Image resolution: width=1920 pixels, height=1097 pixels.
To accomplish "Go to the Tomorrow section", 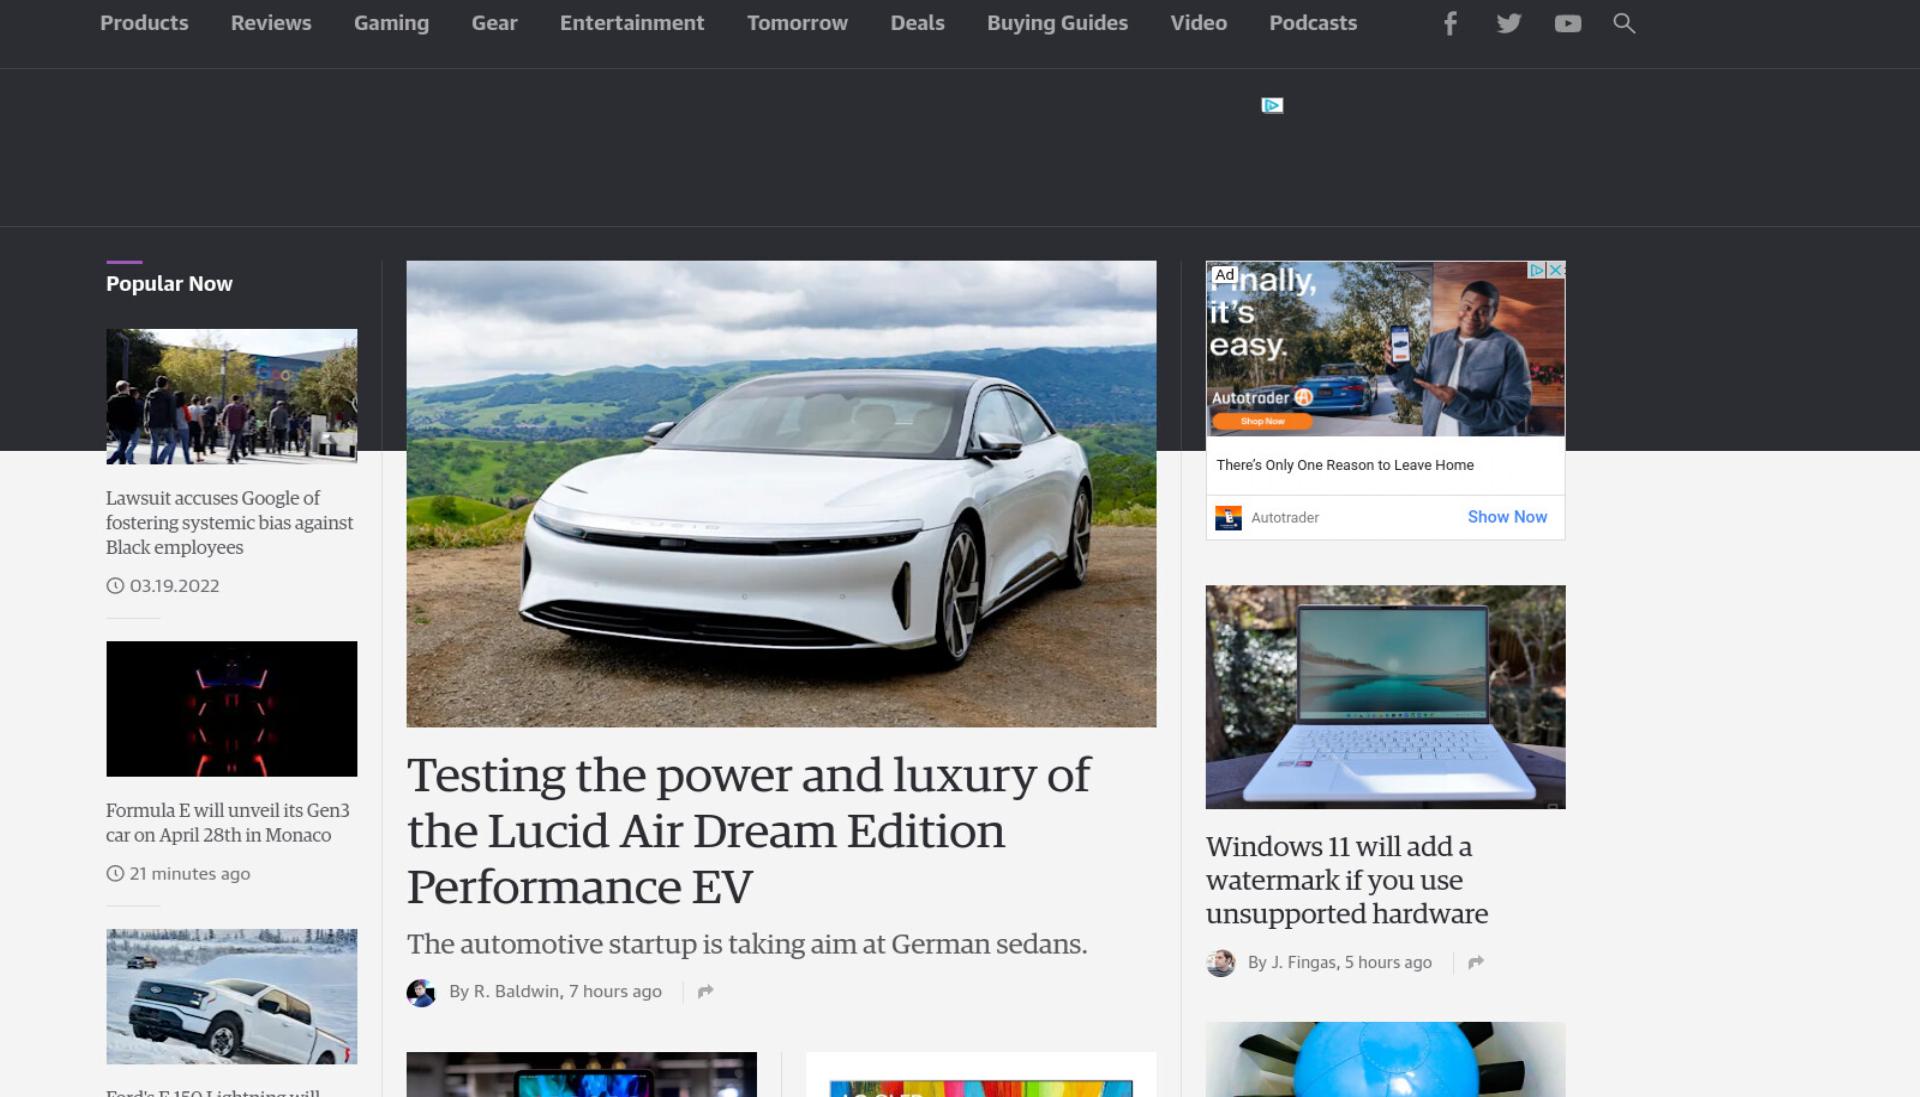I will (797, 23).
